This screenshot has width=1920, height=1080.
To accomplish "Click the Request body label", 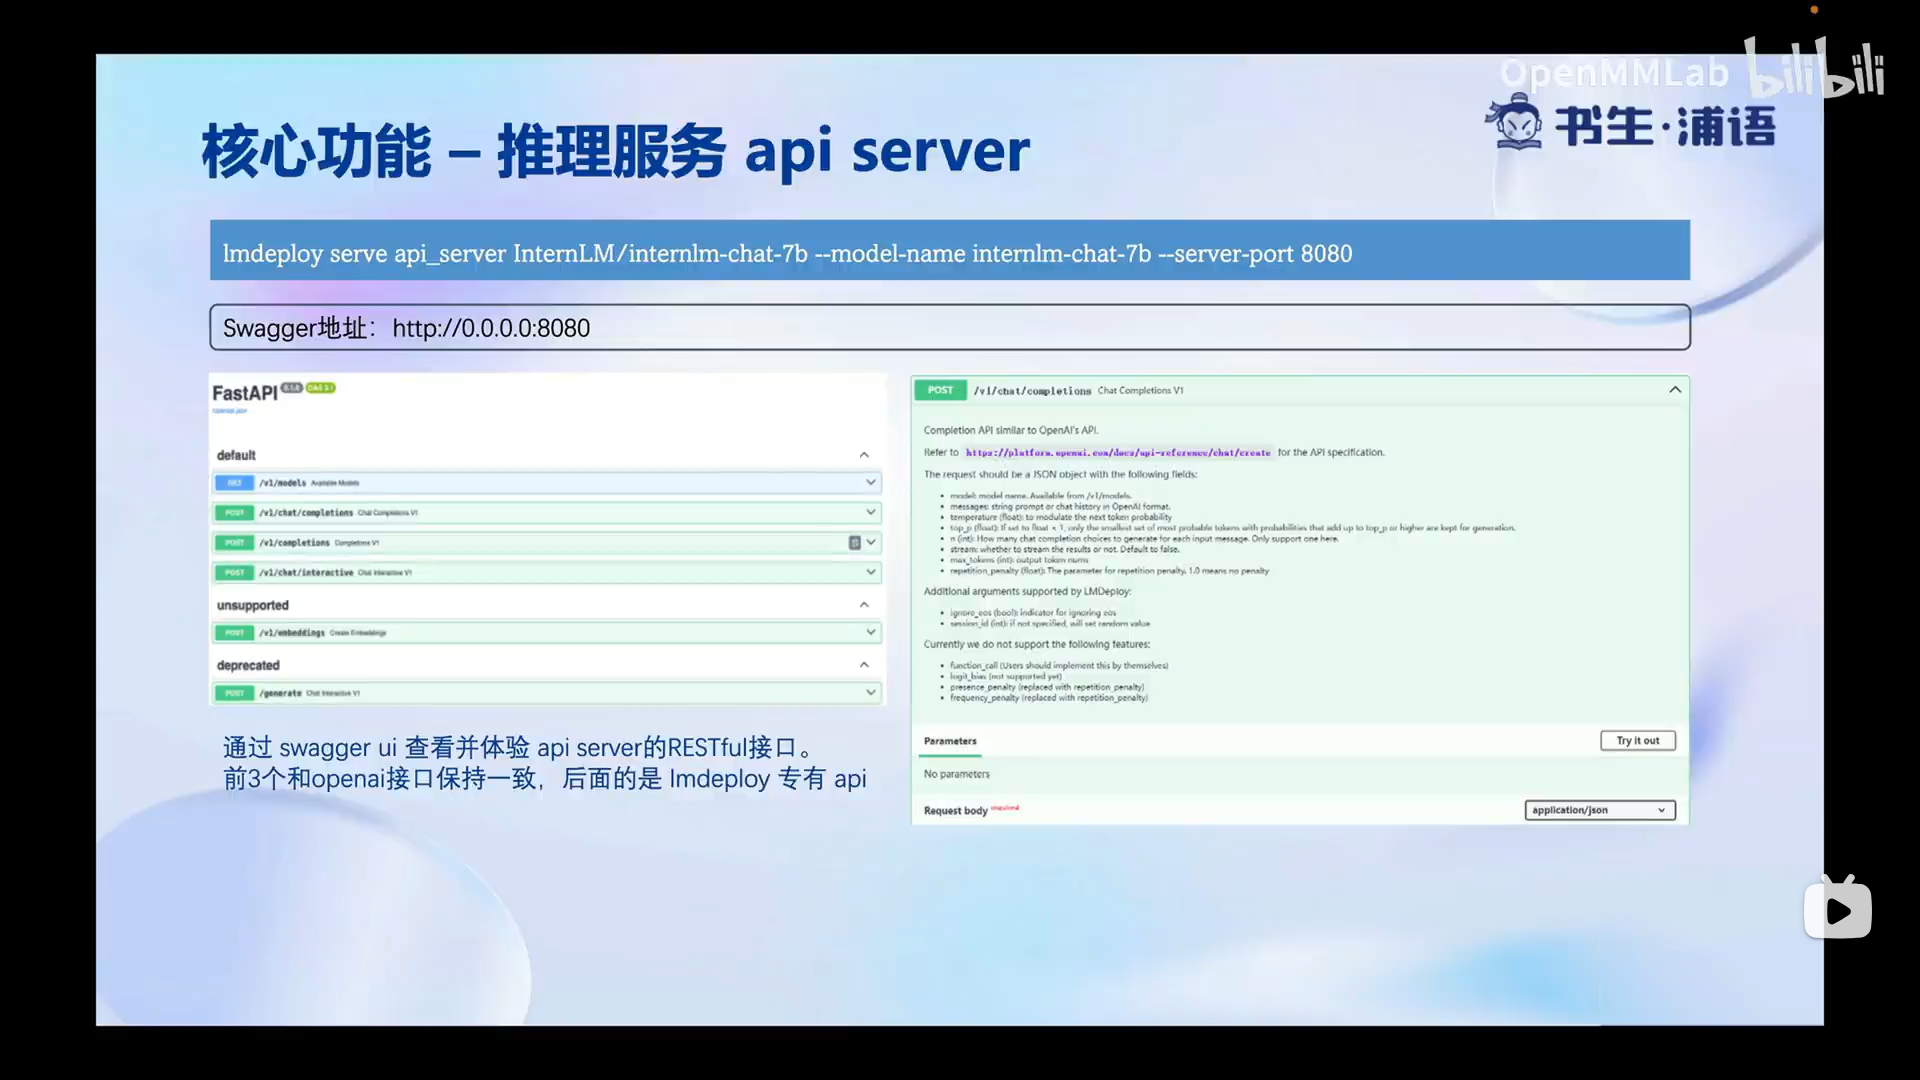I will coord(955,811).
